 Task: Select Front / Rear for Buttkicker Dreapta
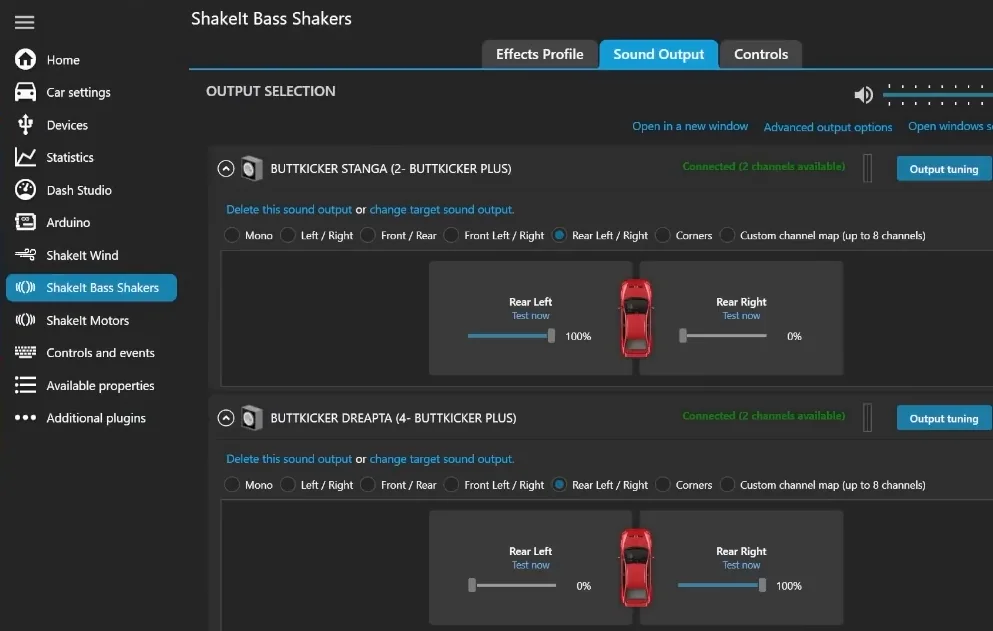click(x=398, y=485)
